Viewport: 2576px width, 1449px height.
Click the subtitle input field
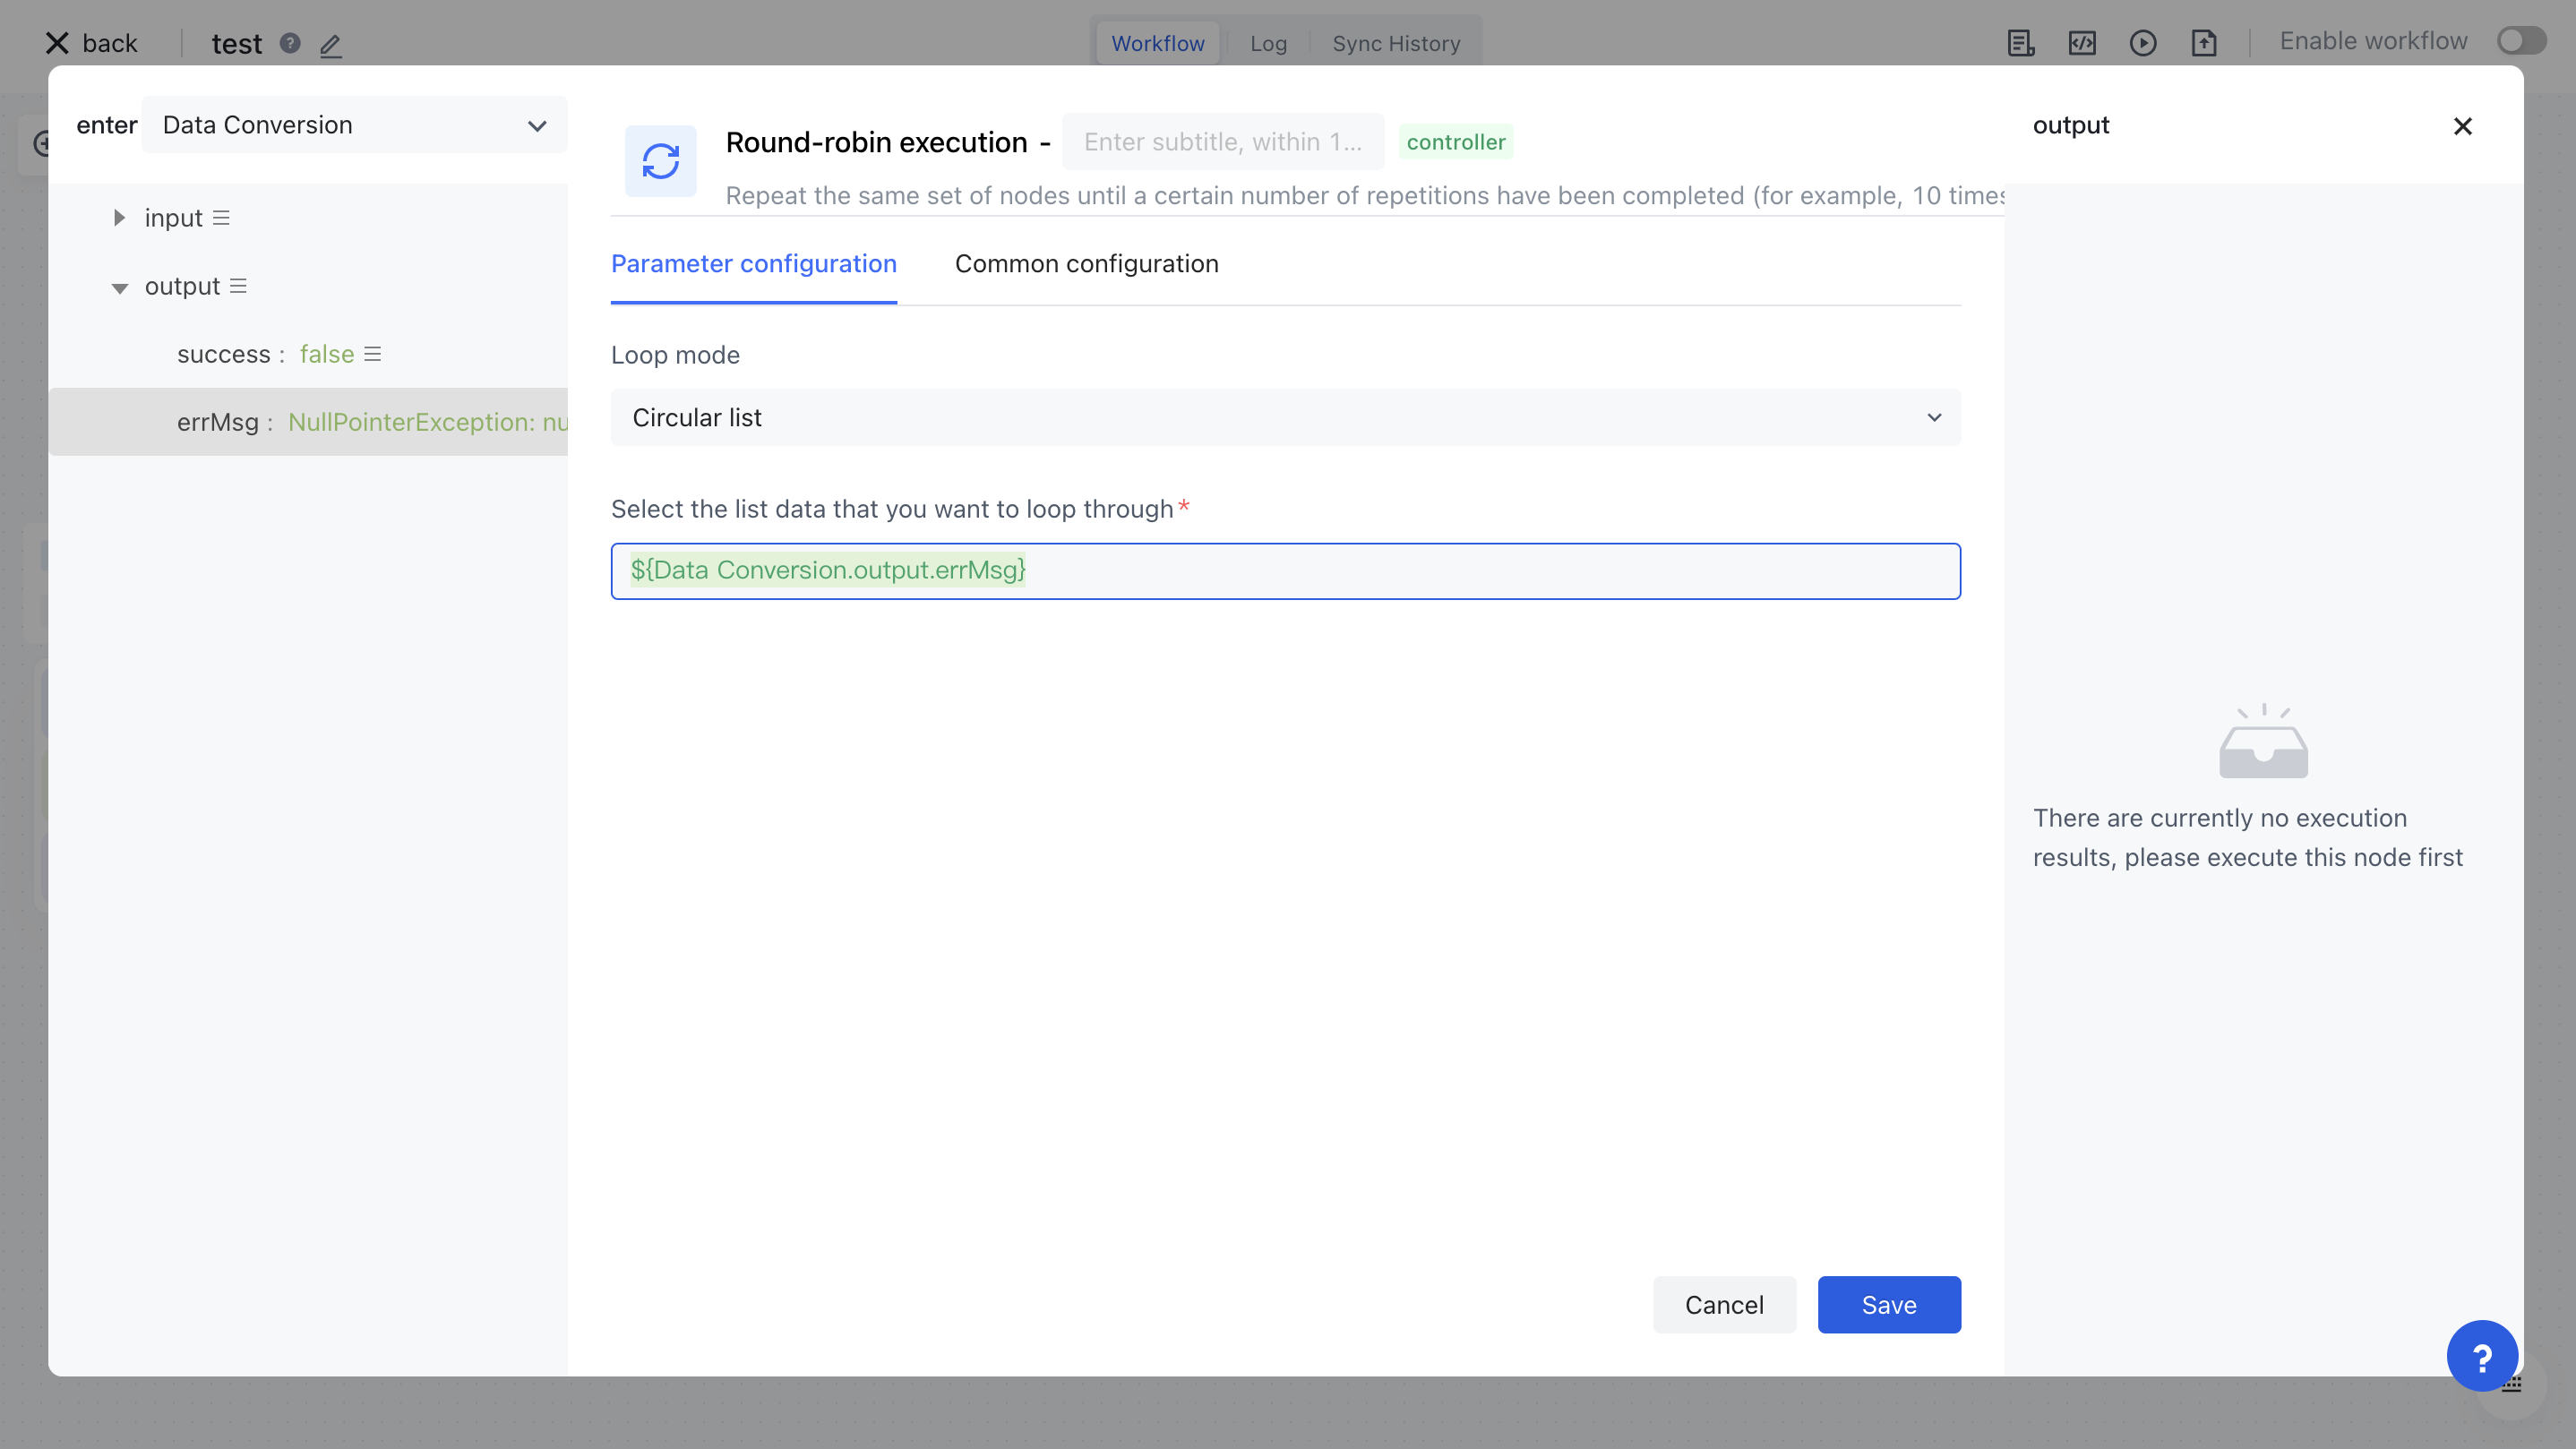coord(1222,142)
